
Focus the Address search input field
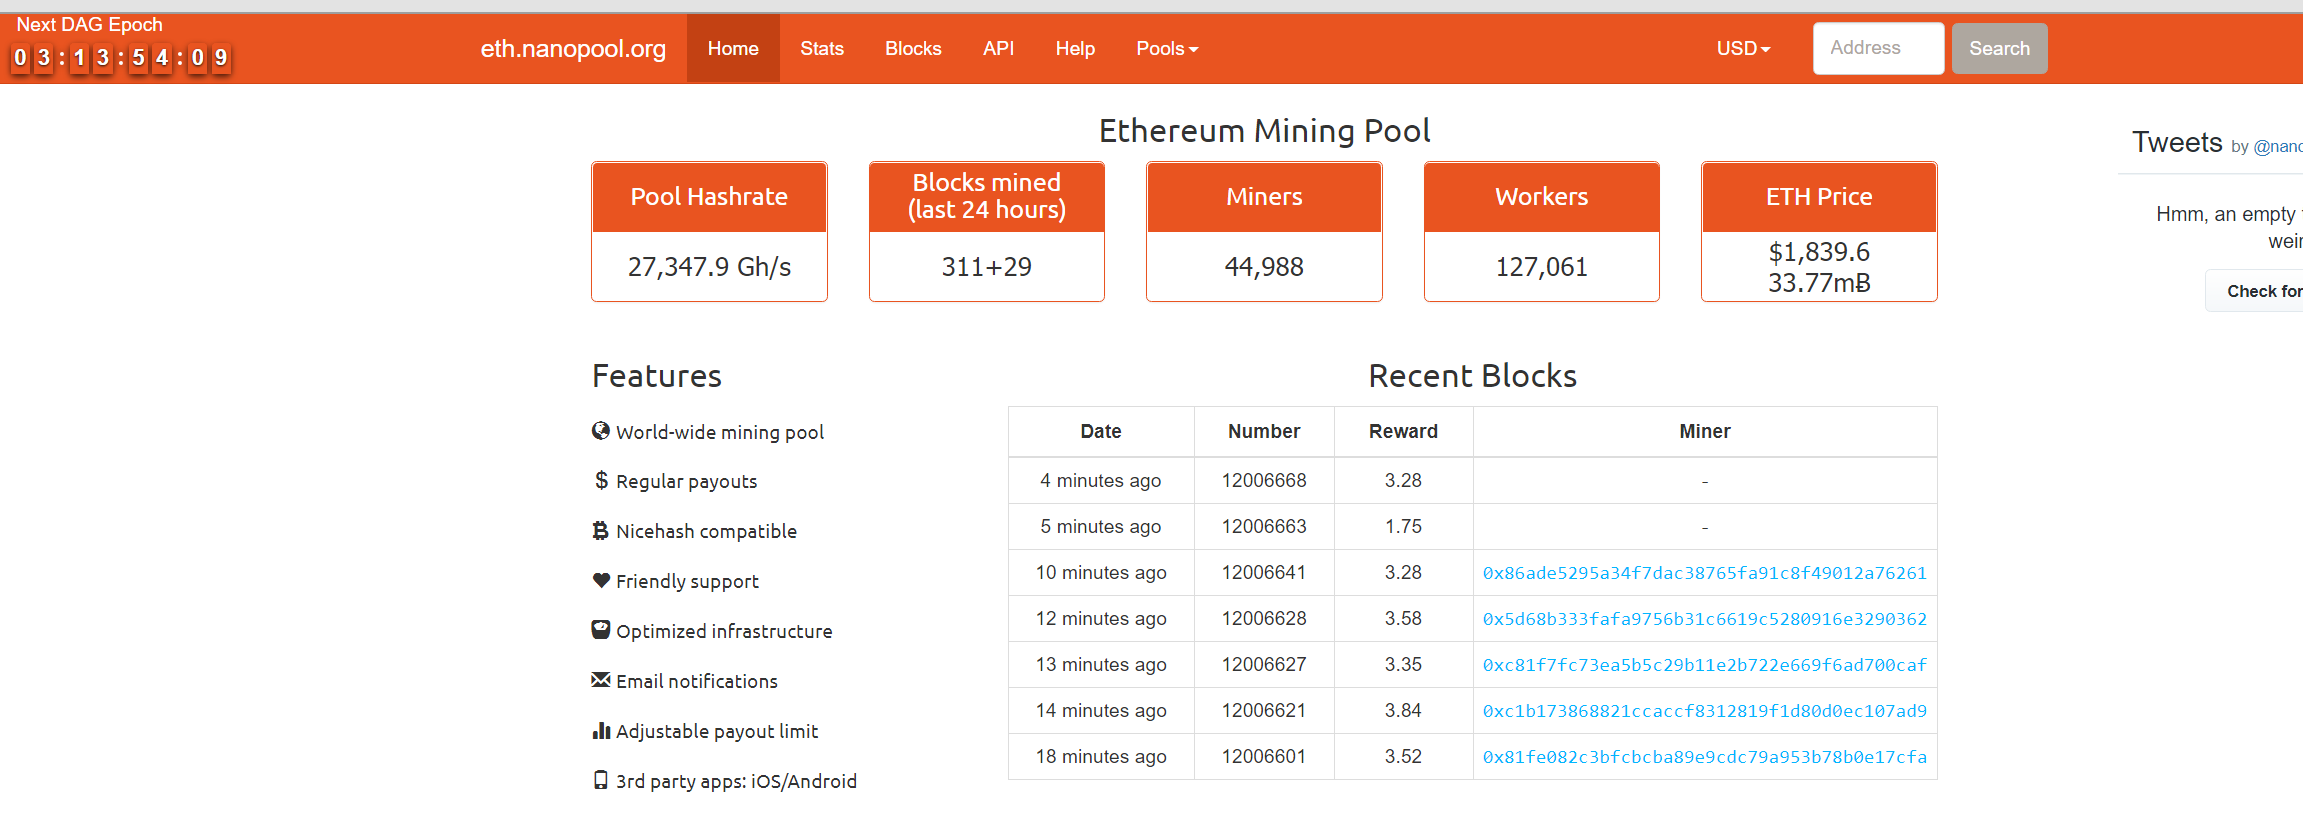(x=1878, y=49)
